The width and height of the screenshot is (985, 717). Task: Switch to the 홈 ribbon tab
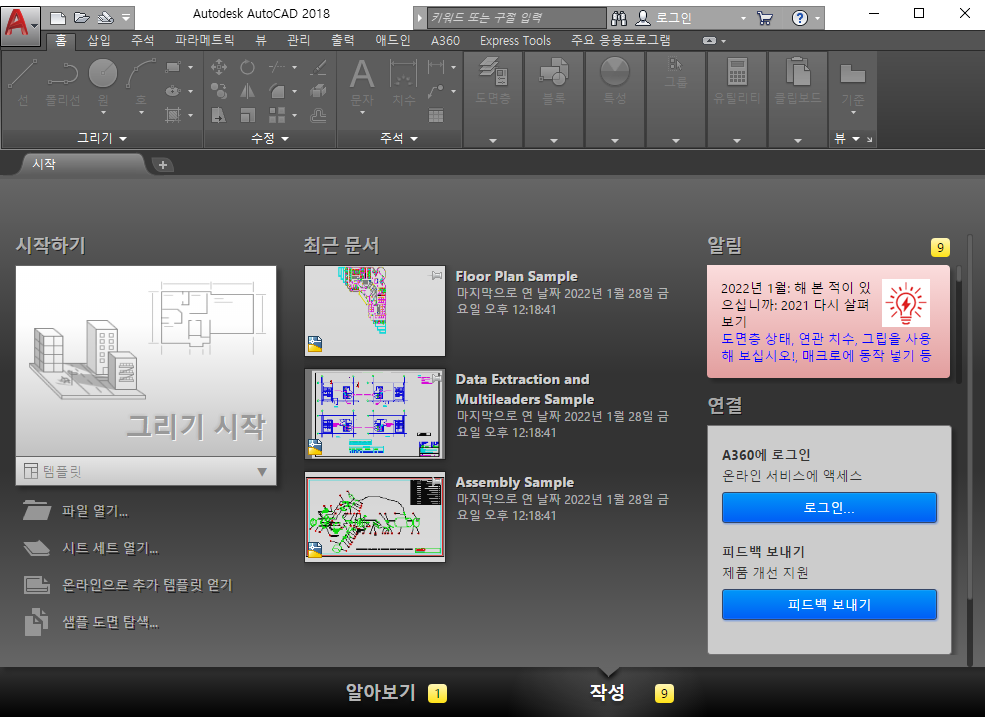coord(60,40)
